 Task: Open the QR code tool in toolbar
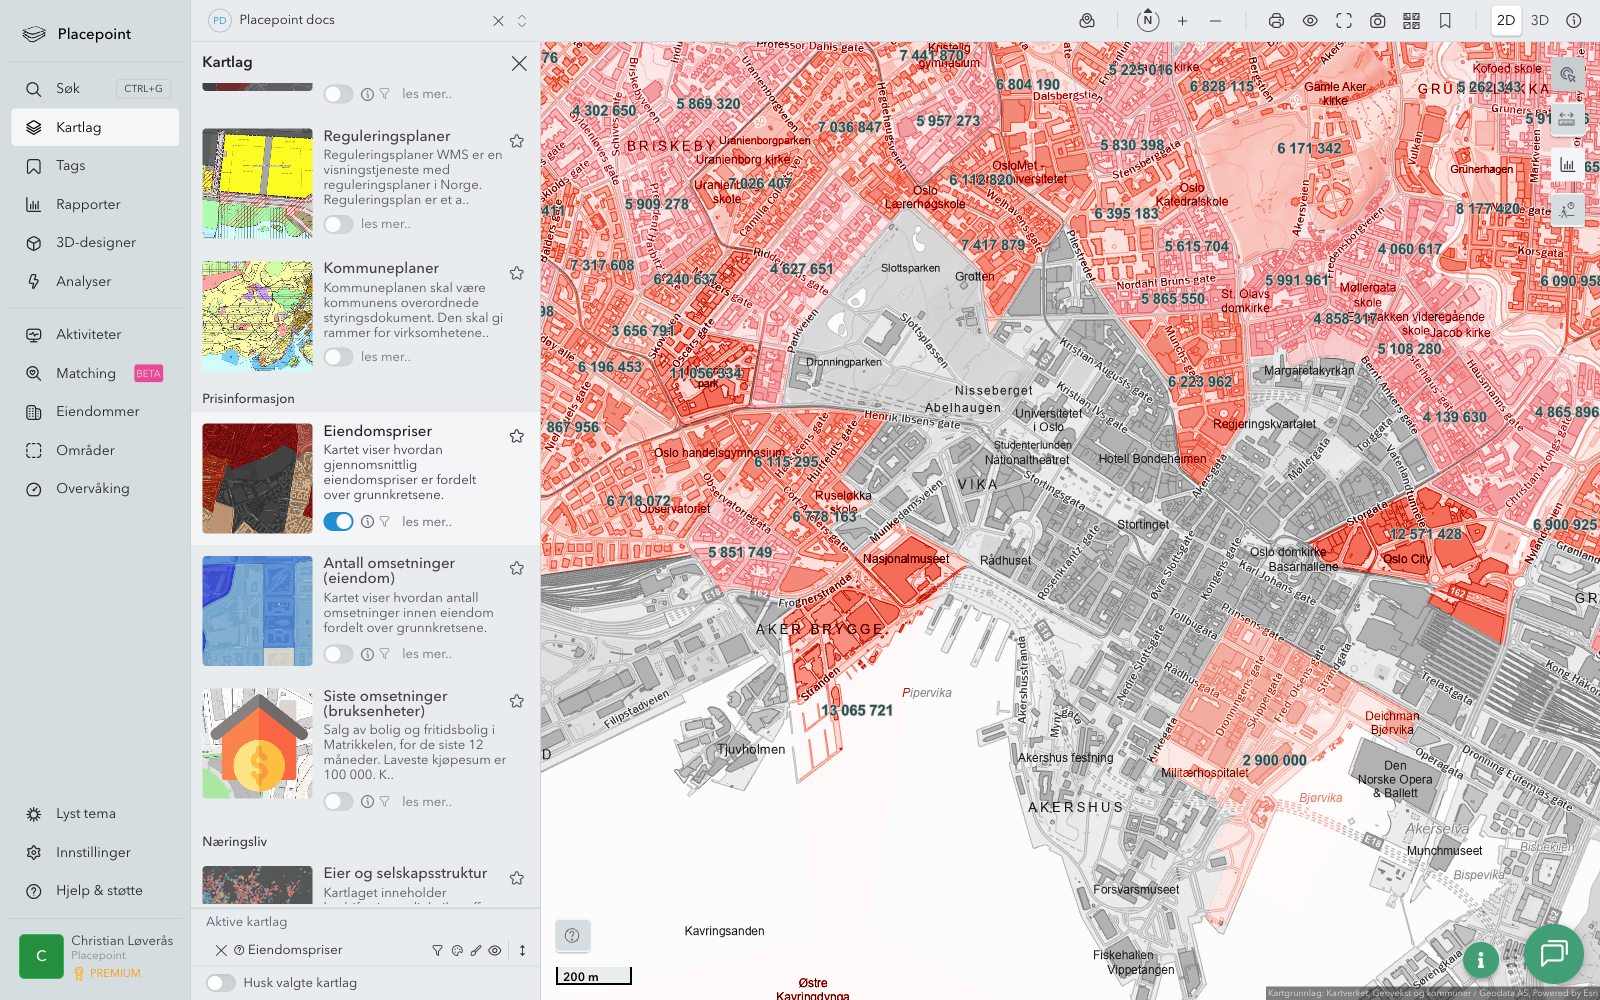[1411, 21]
